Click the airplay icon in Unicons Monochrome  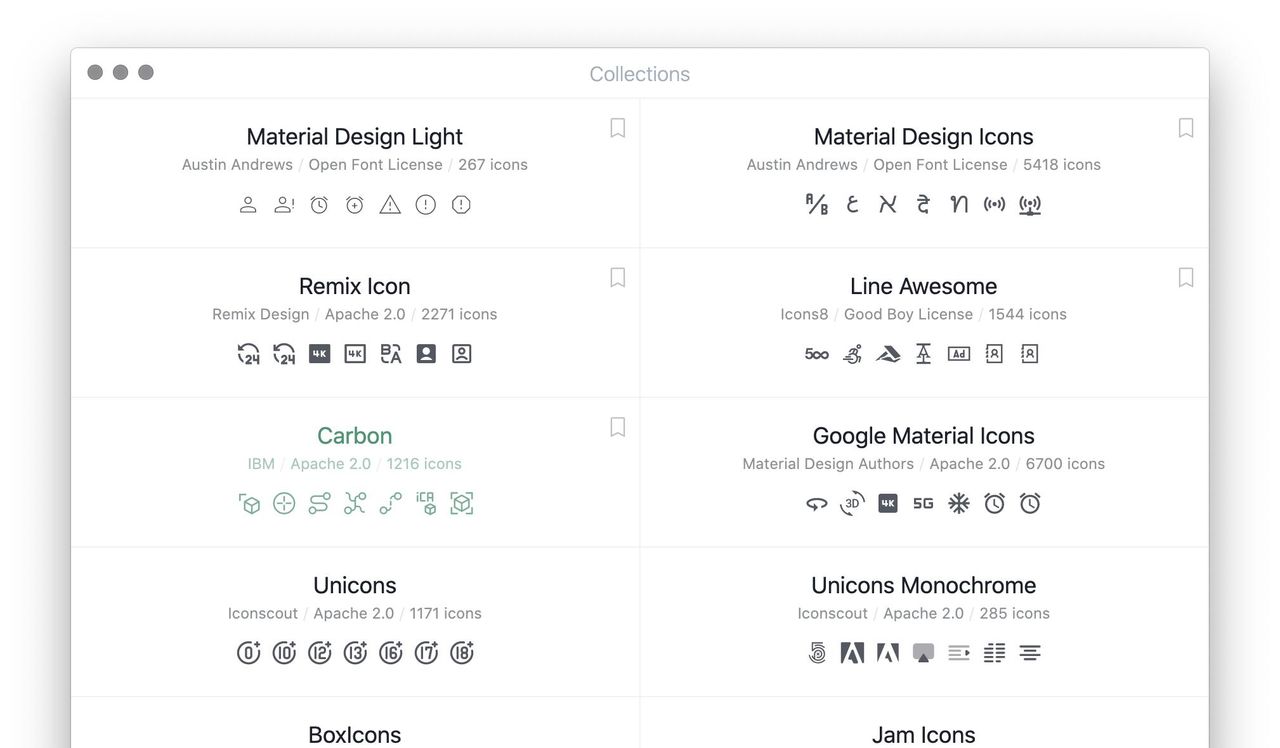point(923,654)
